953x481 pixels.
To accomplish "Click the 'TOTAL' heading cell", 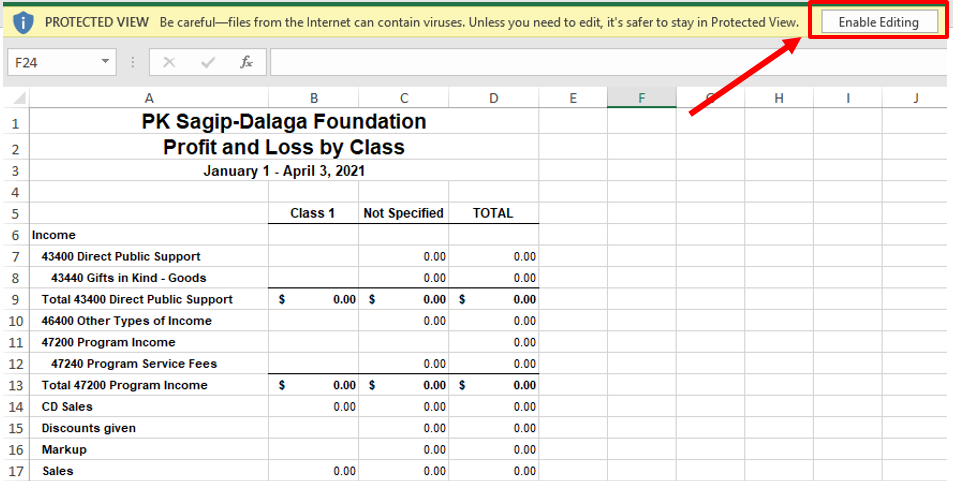I will click(493, 213).
